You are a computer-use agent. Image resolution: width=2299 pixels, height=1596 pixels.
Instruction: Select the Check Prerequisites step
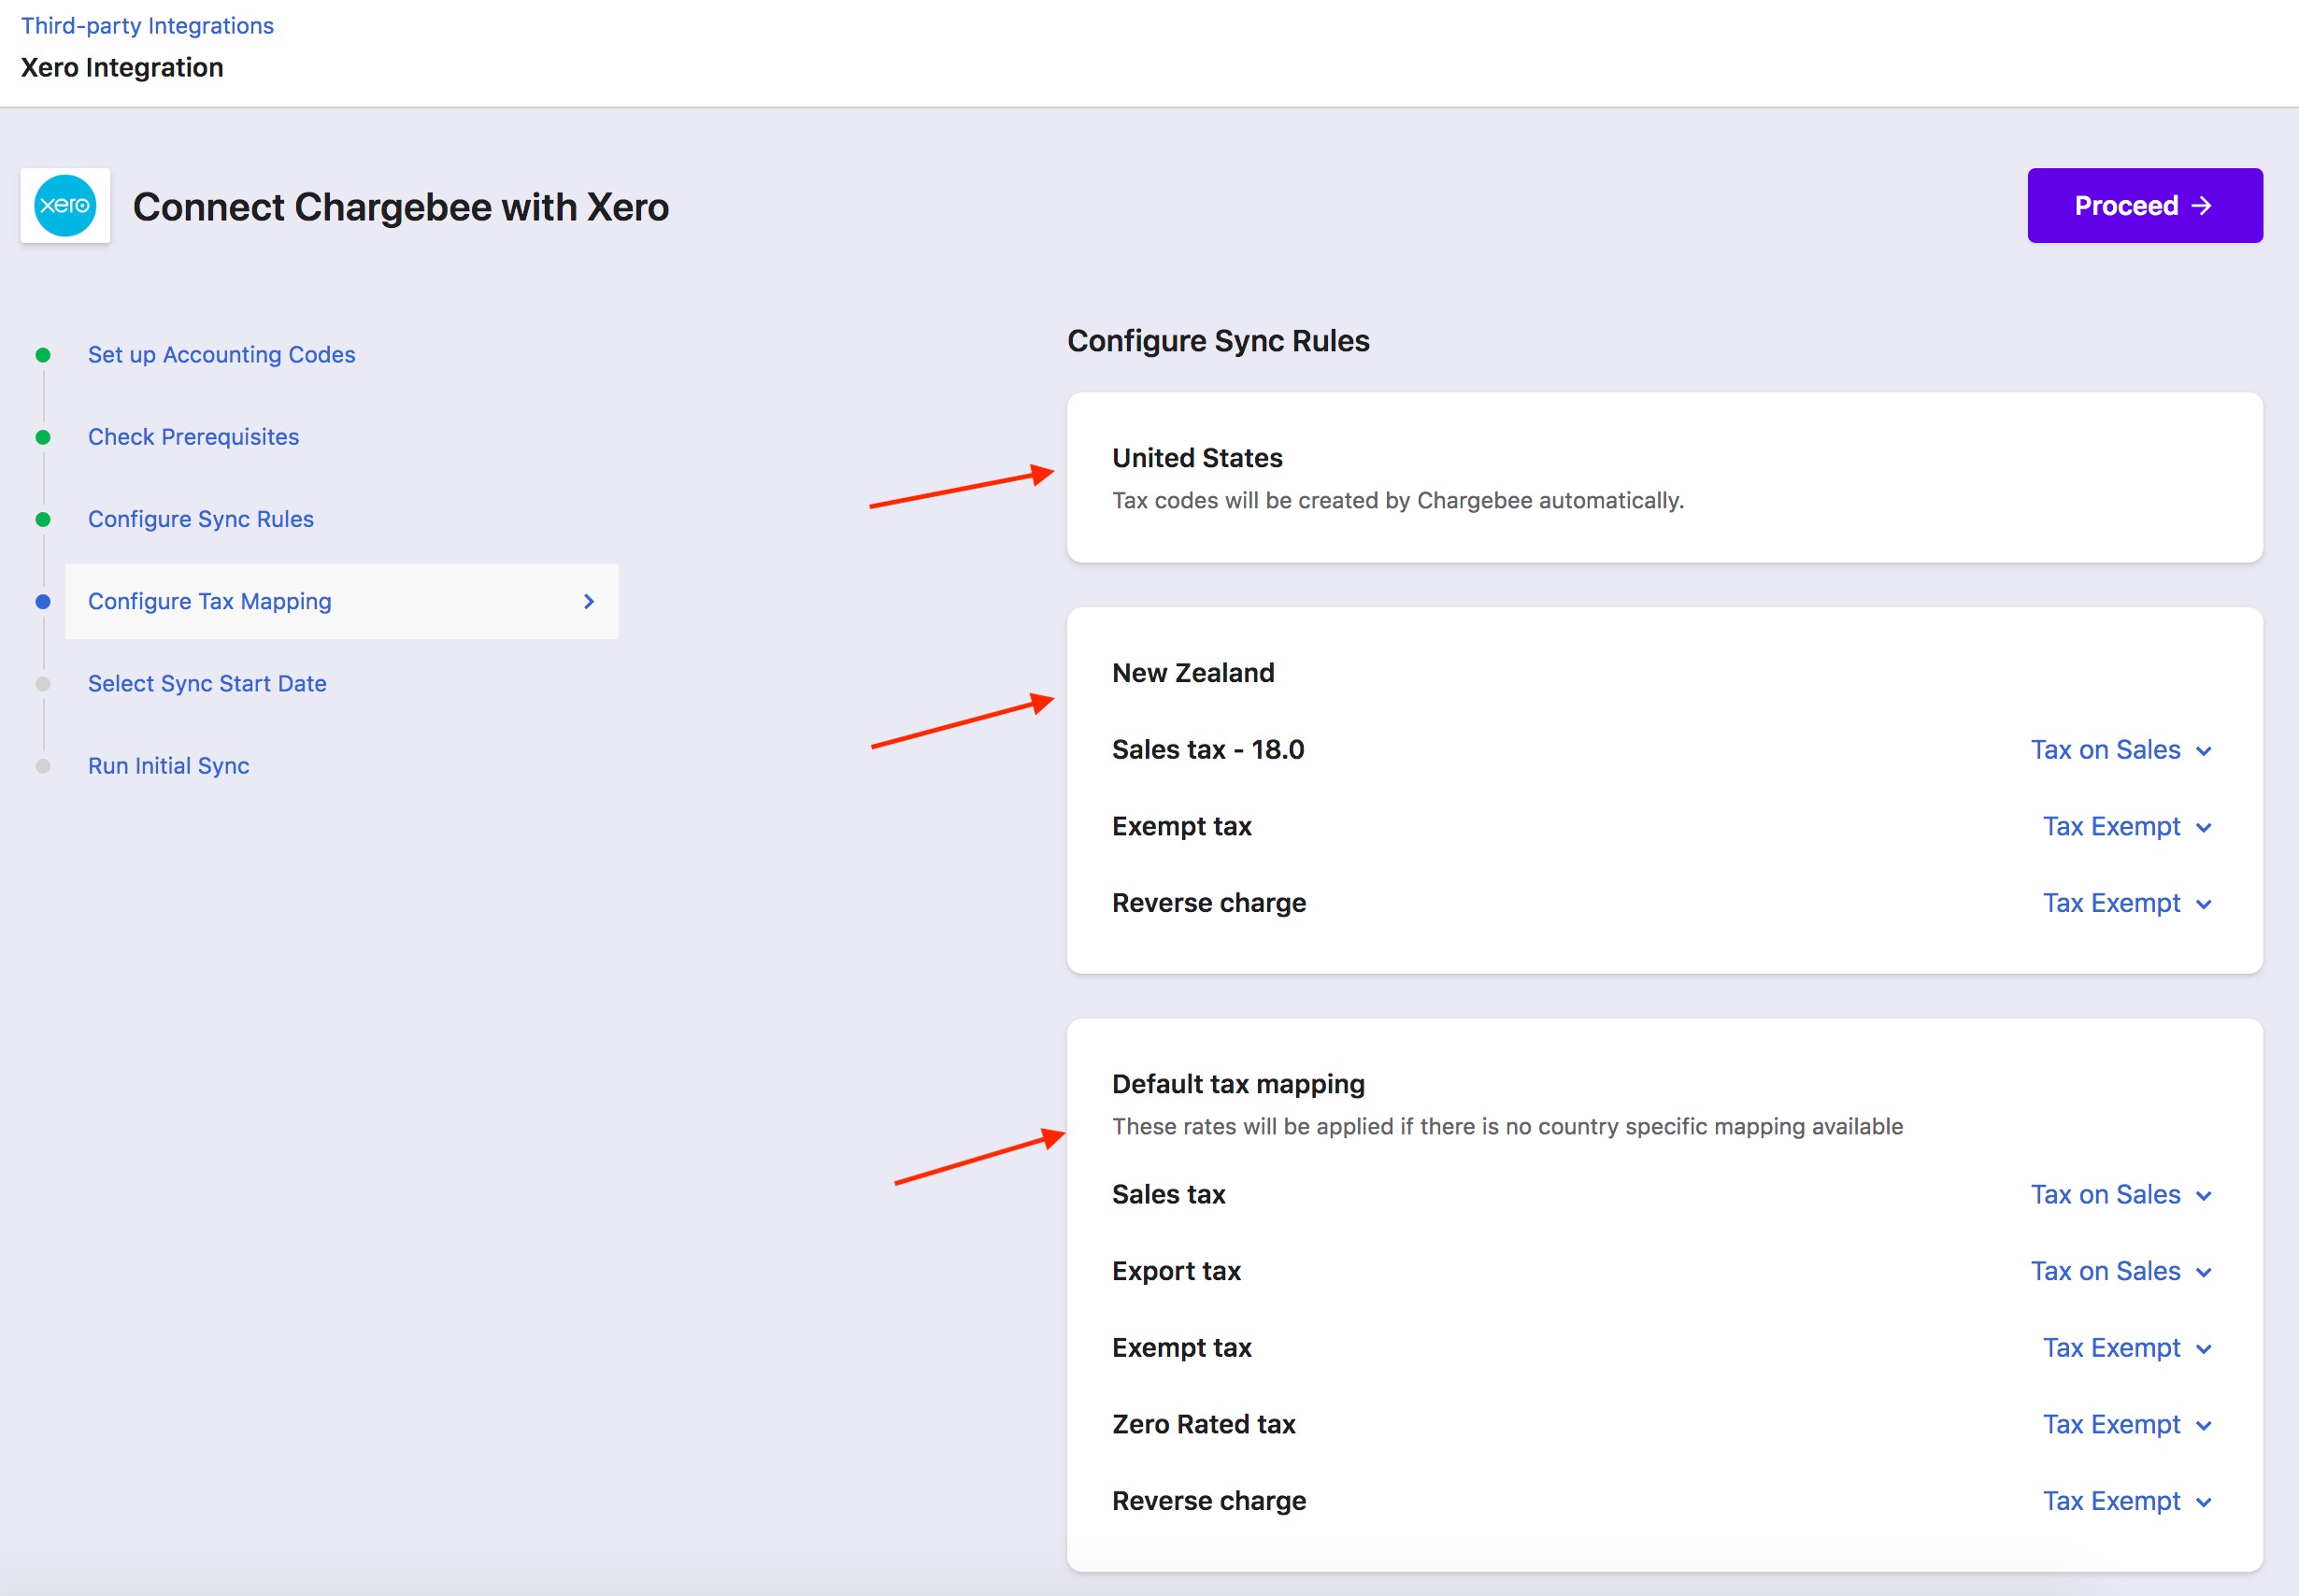pyautogui.click(x=193, y=436)
